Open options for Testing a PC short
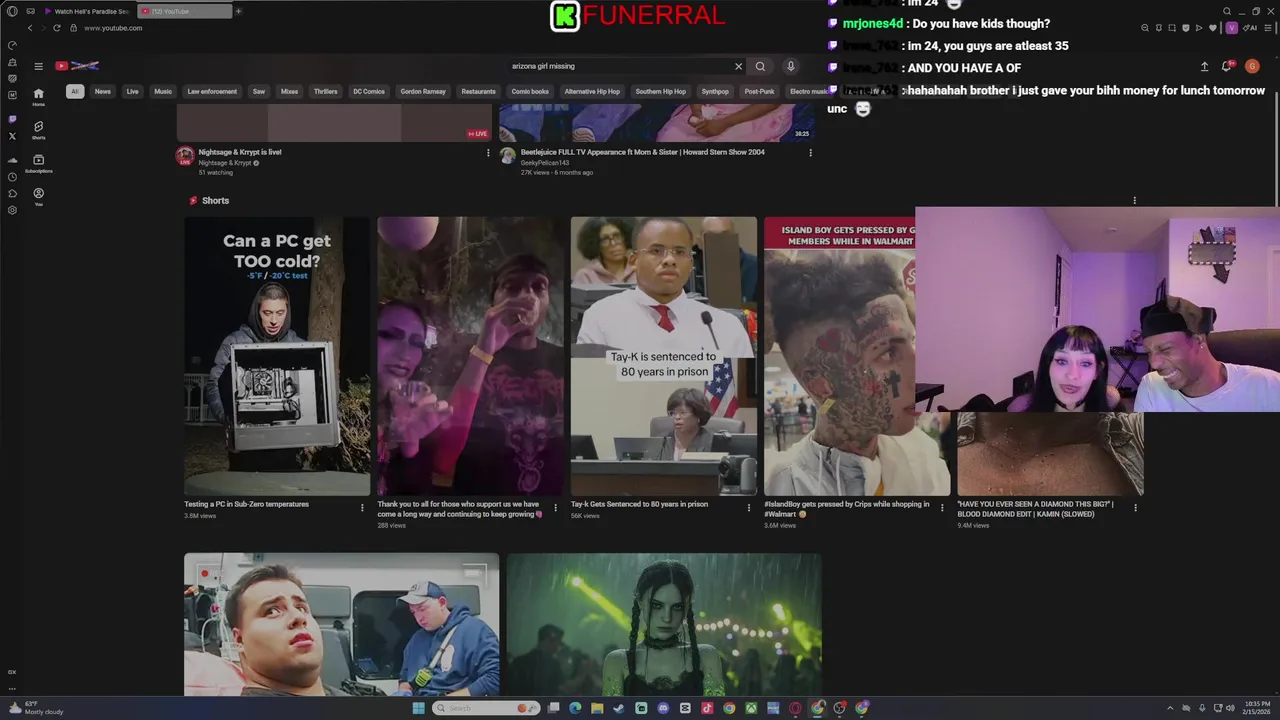The image size is (1280, 720). point(362,508)
